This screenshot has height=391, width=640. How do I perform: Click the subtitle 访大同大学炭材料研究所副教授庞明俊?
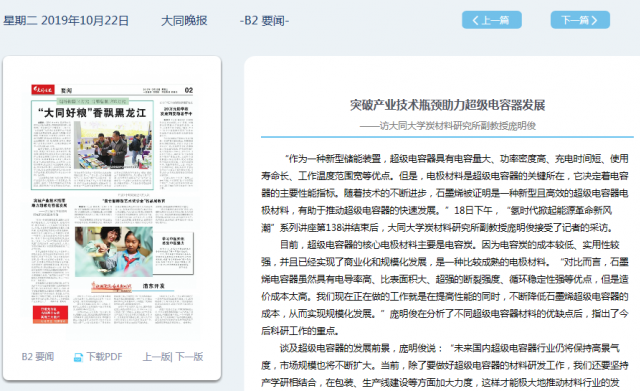pyautogui.click(x=448, y=126)
